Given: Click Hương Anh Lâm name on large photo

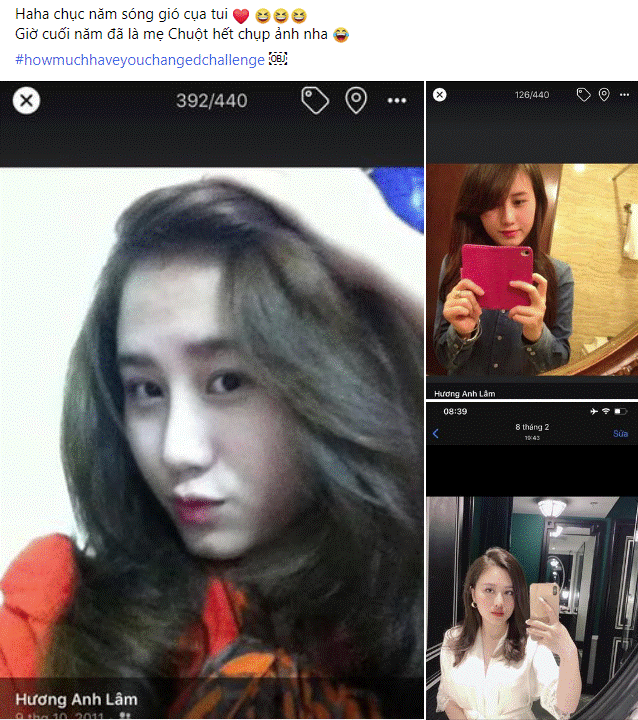Looking at the screenshot, I should click(76, 698).
